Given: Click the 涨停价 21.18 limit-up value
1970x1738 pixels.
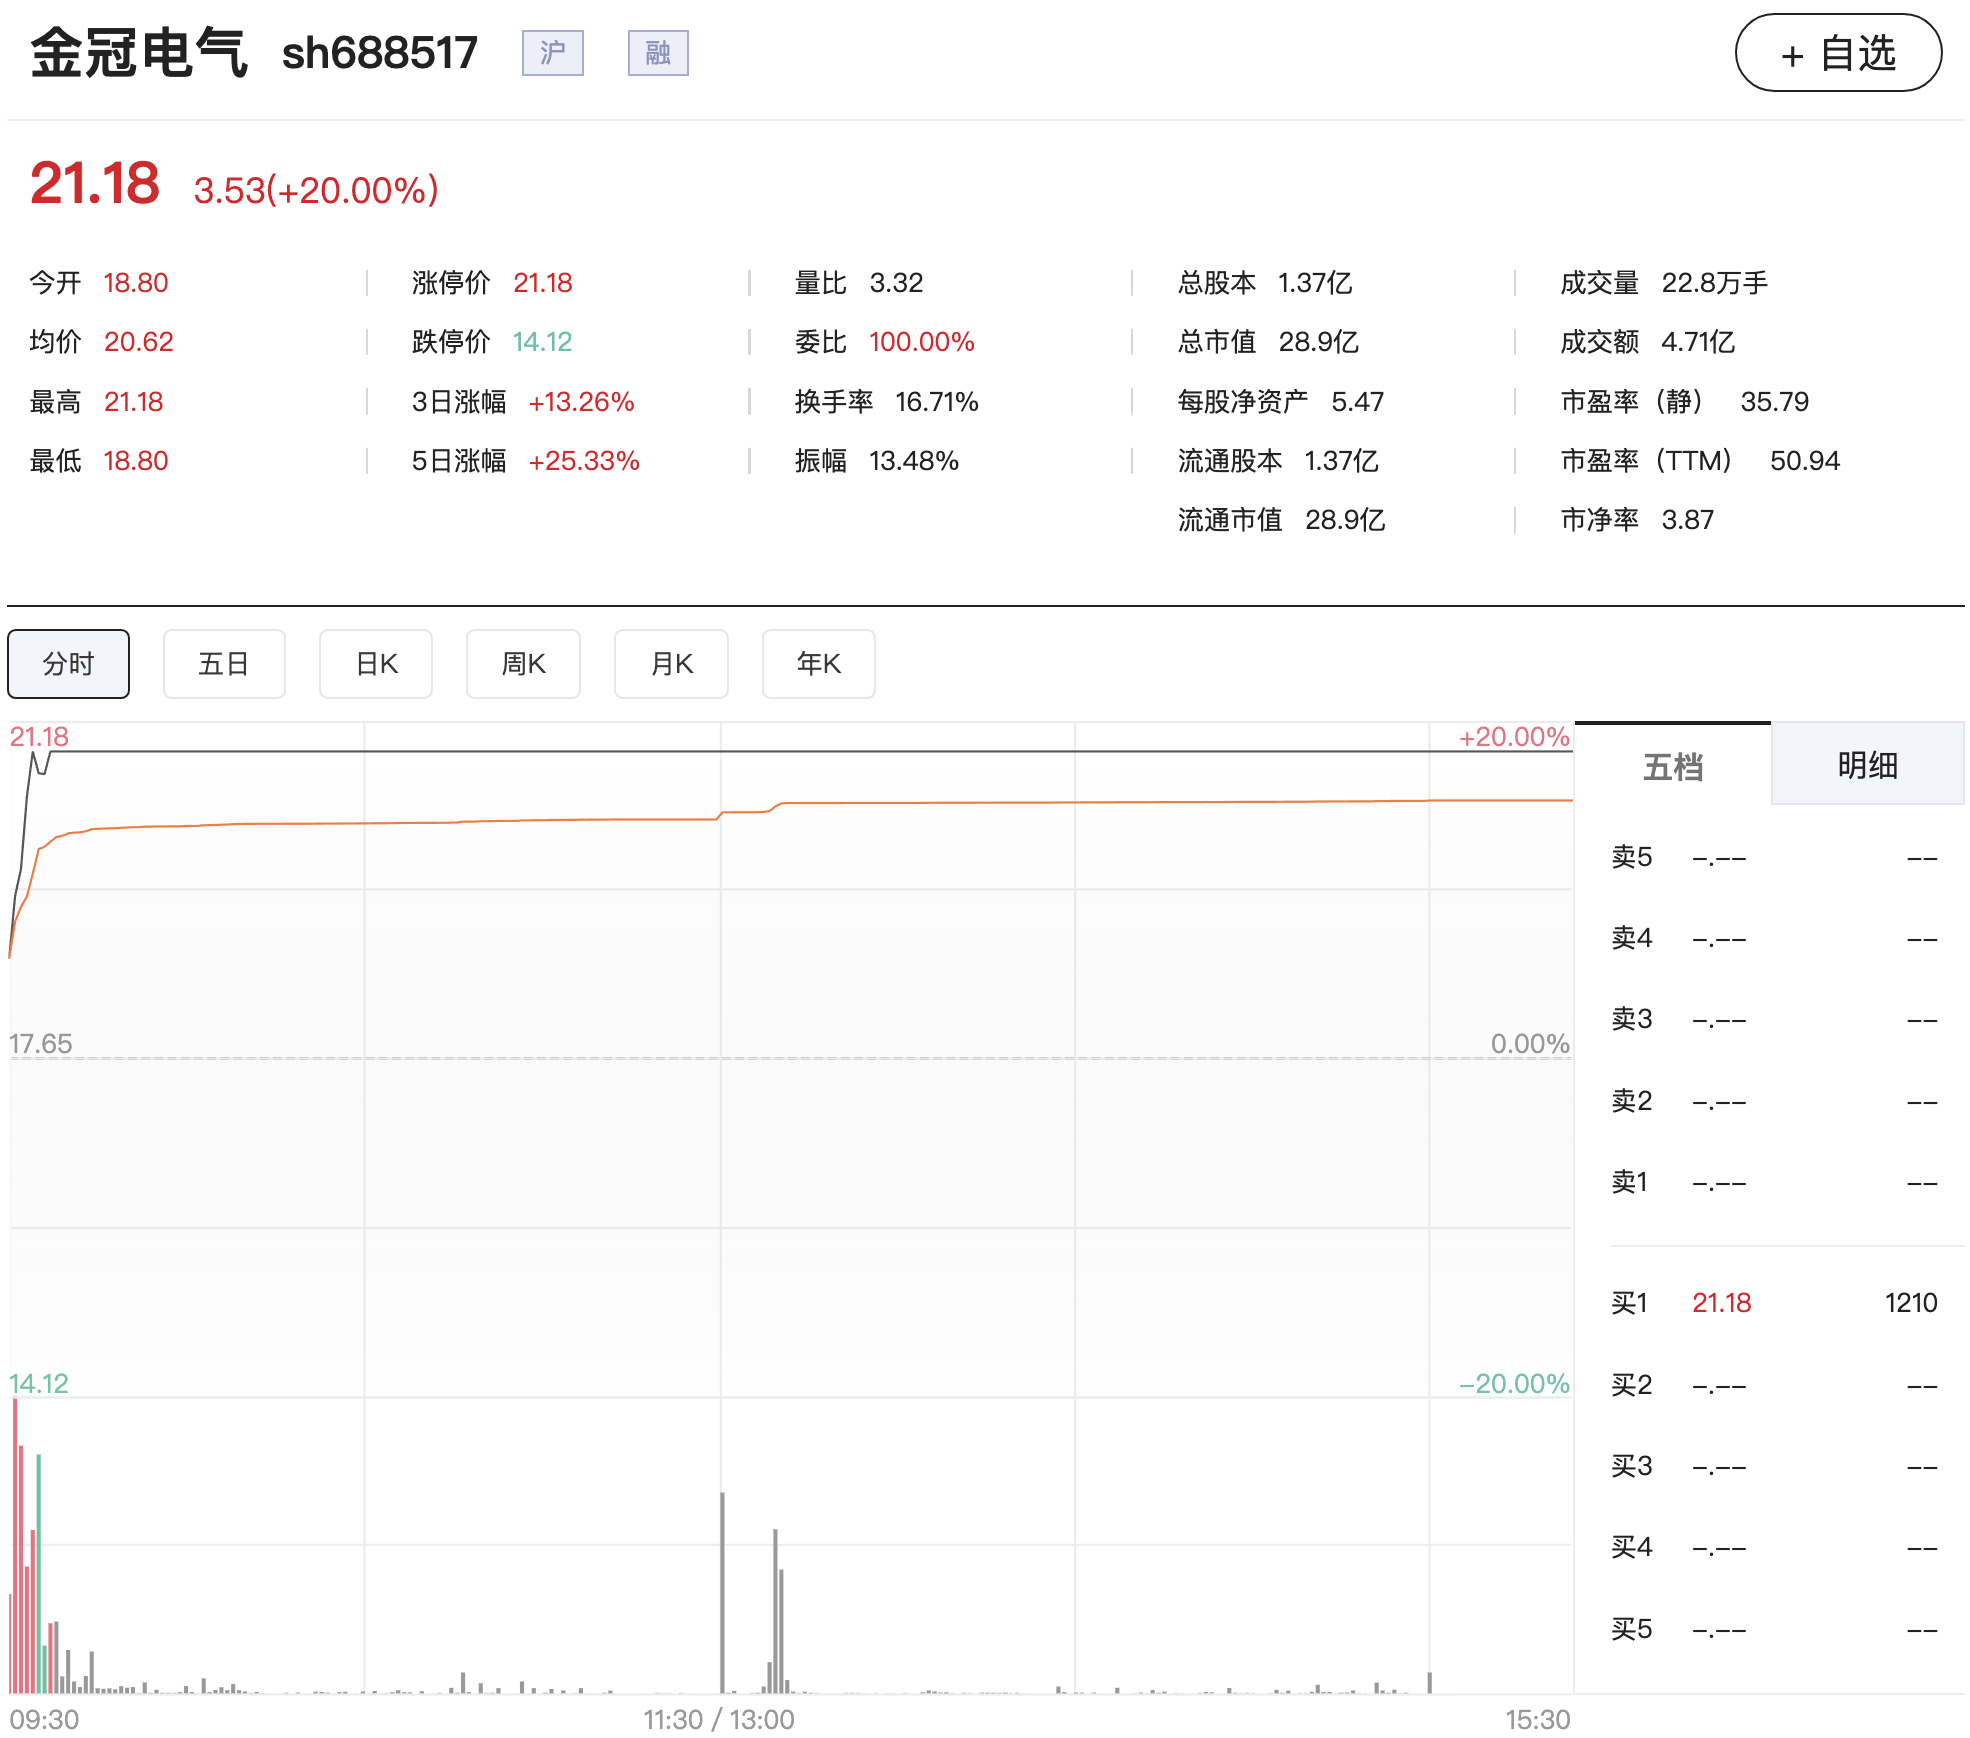Looking at the screenshot, I should pos(543,283).
